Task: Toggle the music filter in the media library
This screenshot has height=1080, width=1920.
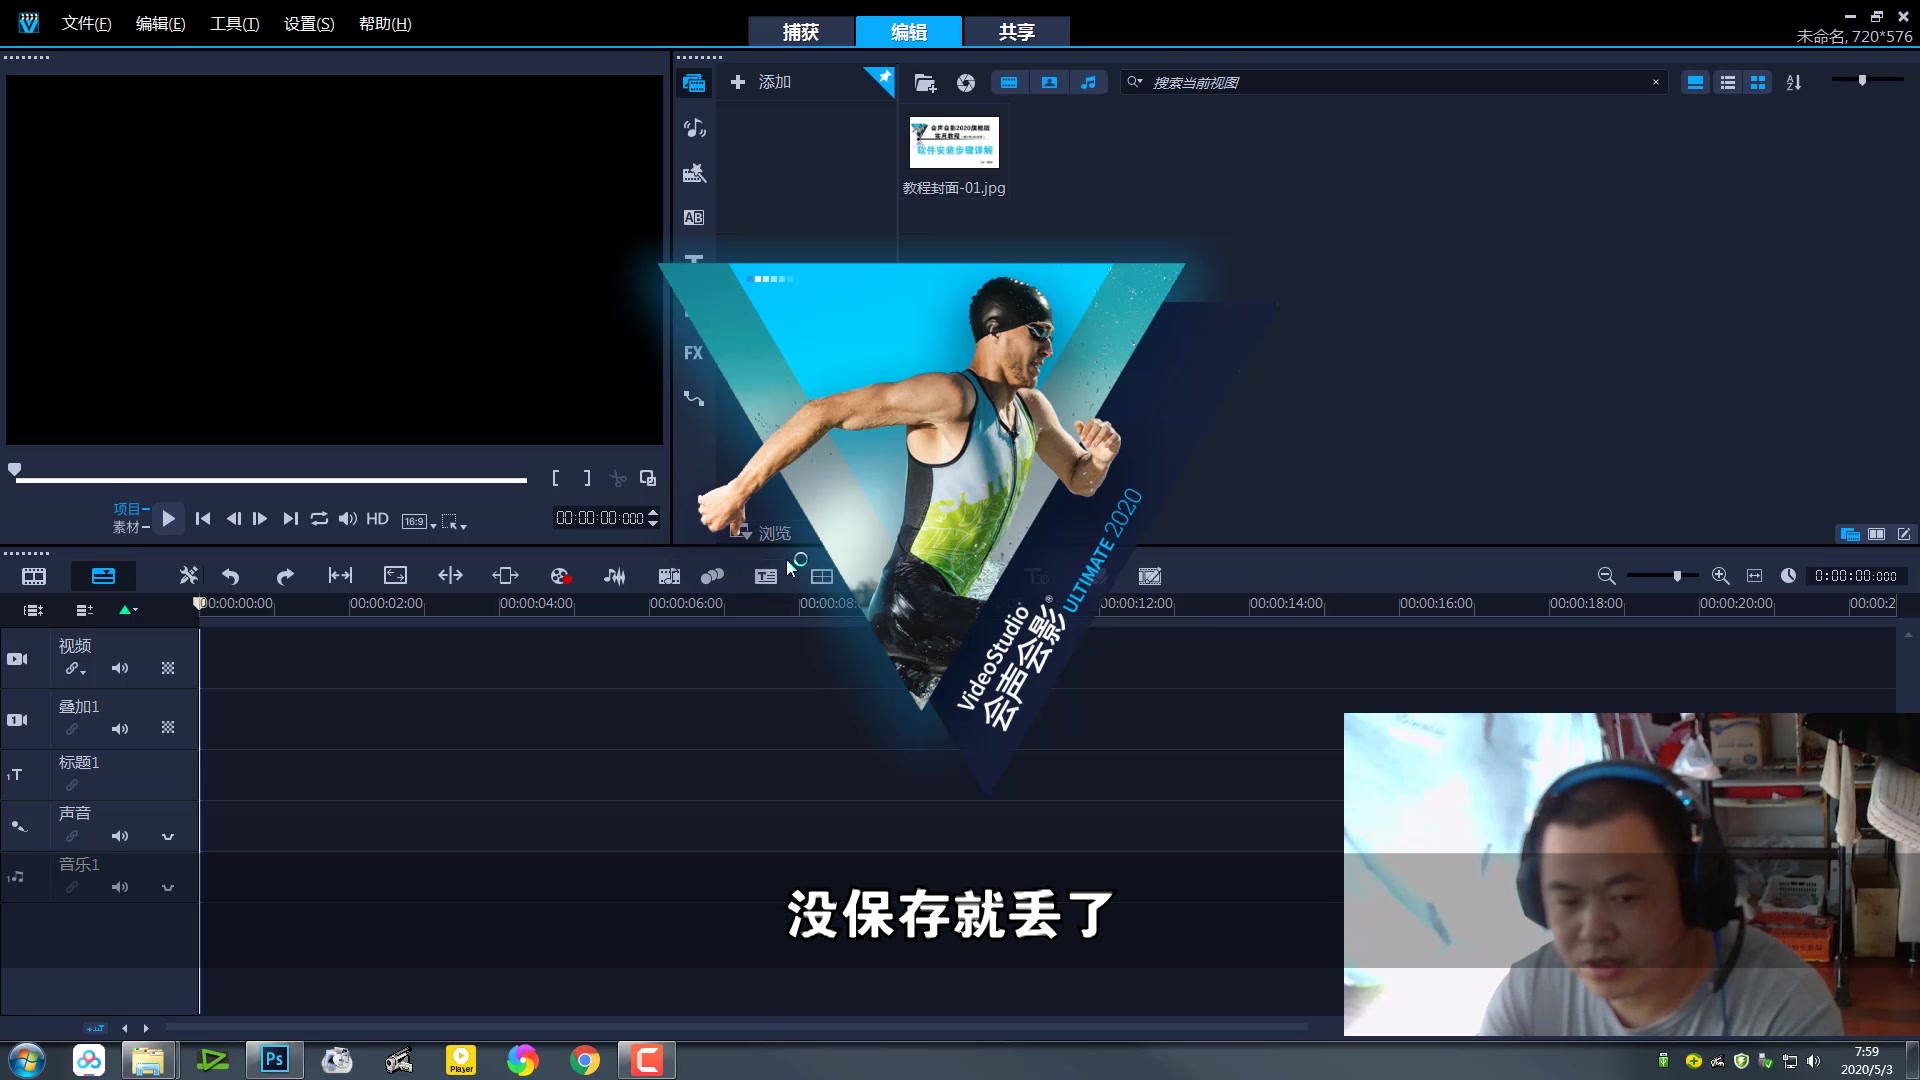Action: (1089, 82)
